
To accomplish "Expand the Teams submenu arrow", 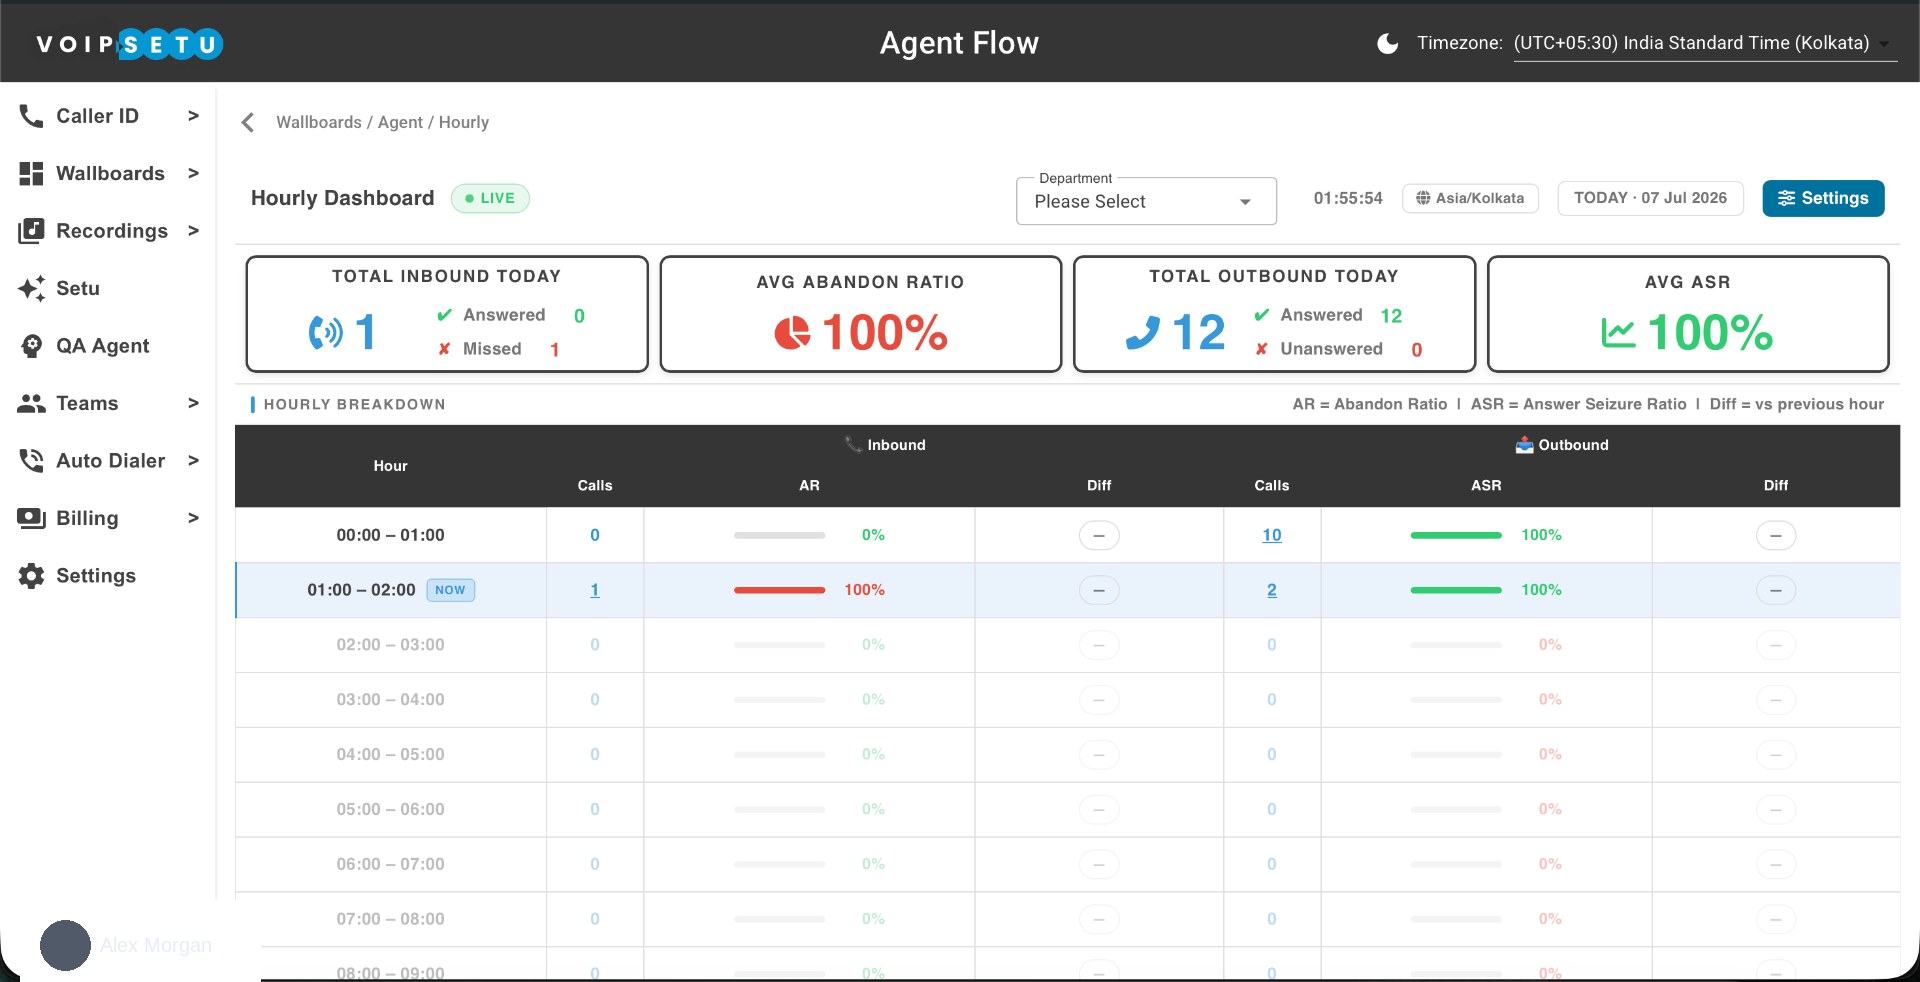I will [x=193, y=403].
